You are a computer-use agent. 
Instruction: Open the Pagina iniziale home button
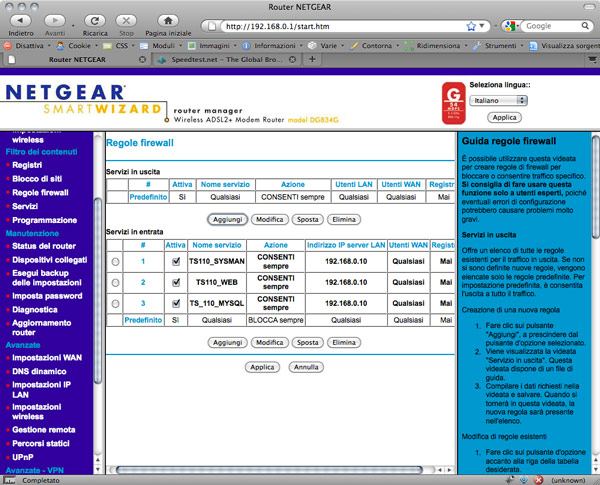coord(168,21)
